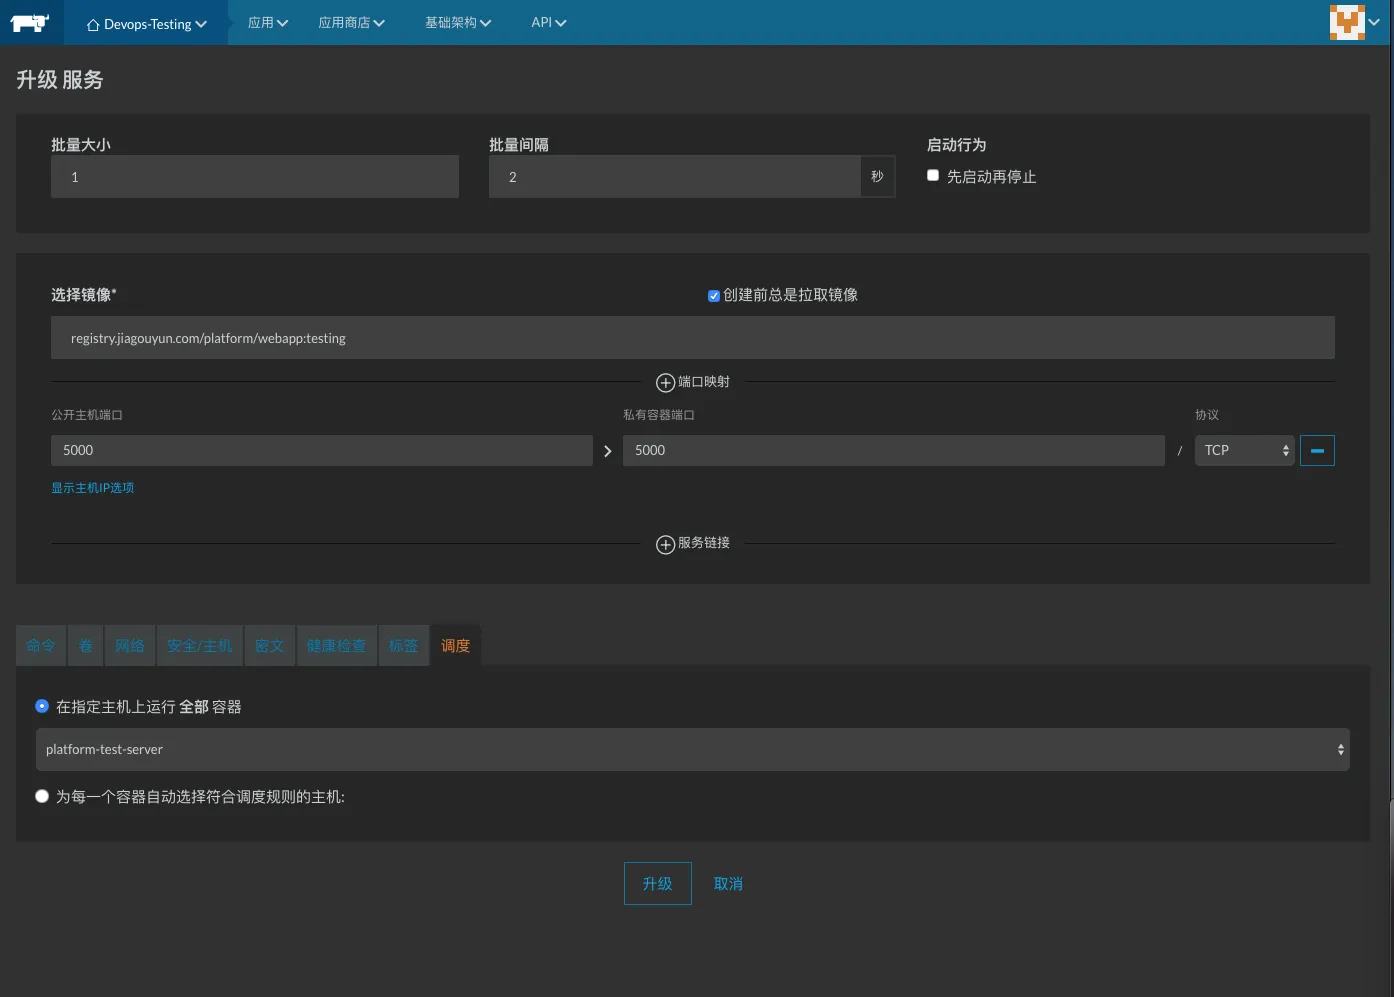Open the platform-test-server host dropdown
Screen dimensions: 1394x997
[693, 749]
